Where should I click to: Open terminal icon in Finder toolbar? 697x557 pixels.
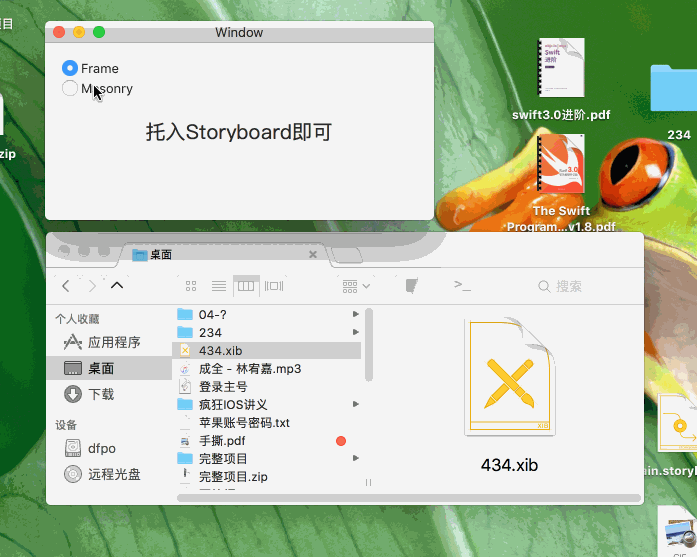coord(462,286)
